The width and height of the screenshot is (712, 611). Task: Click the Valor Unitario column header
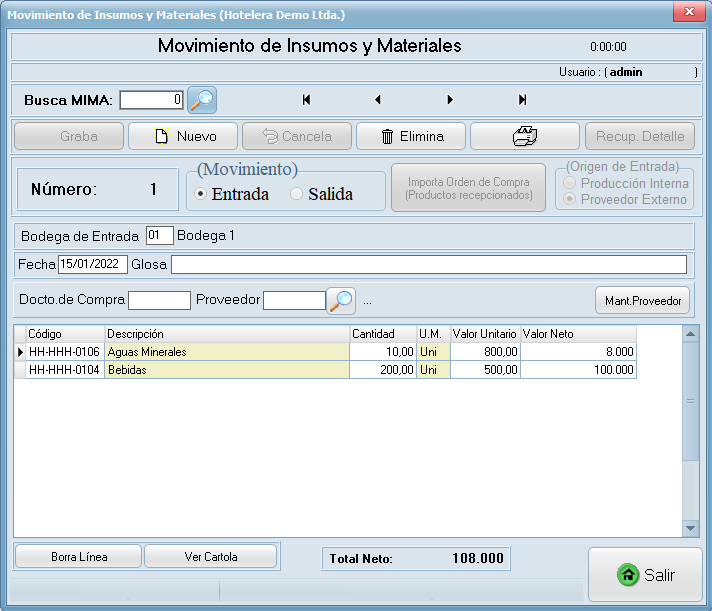tap(485, 334)
